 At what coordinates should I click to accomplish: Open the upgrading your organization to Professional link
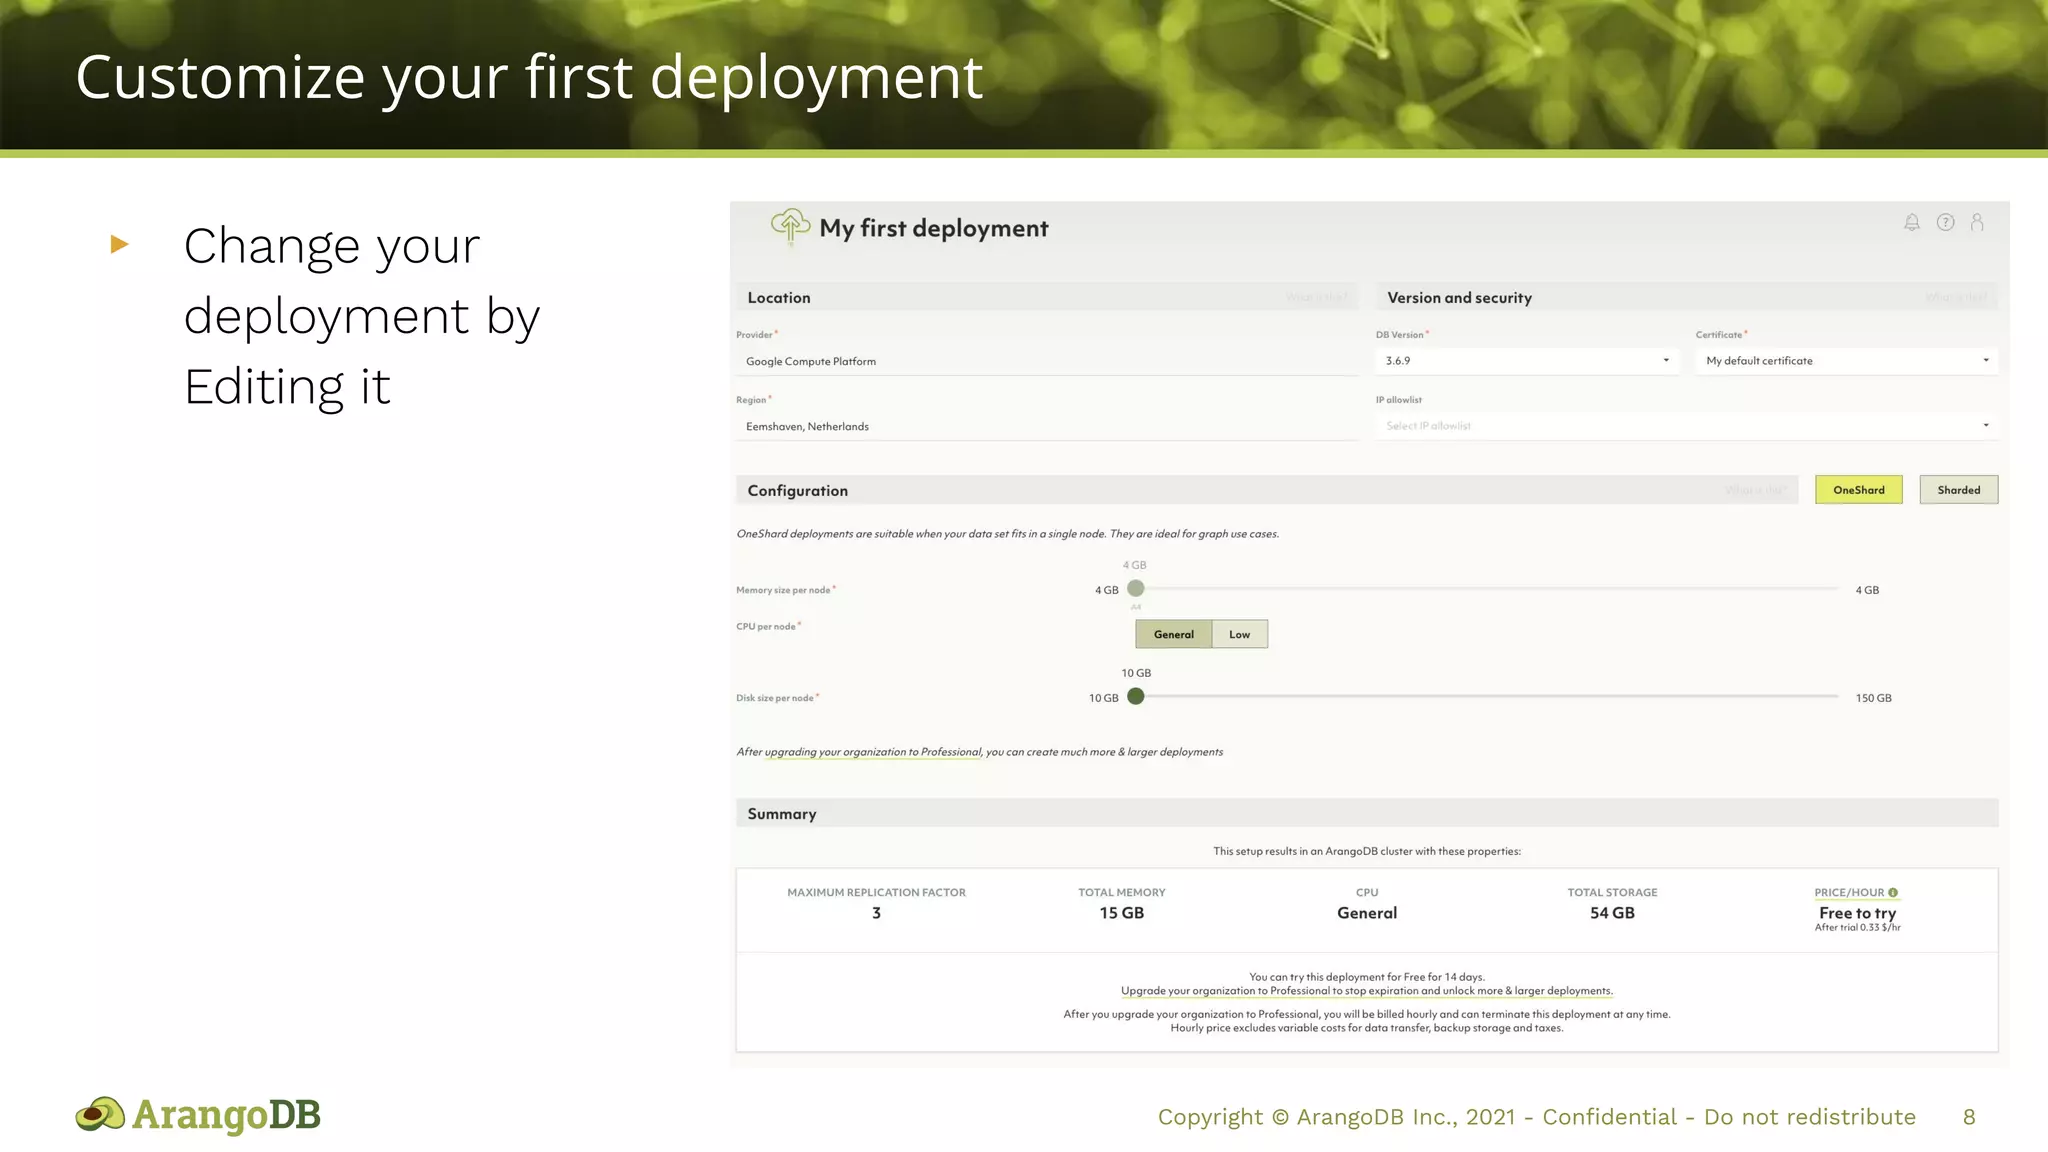[873, 752]
